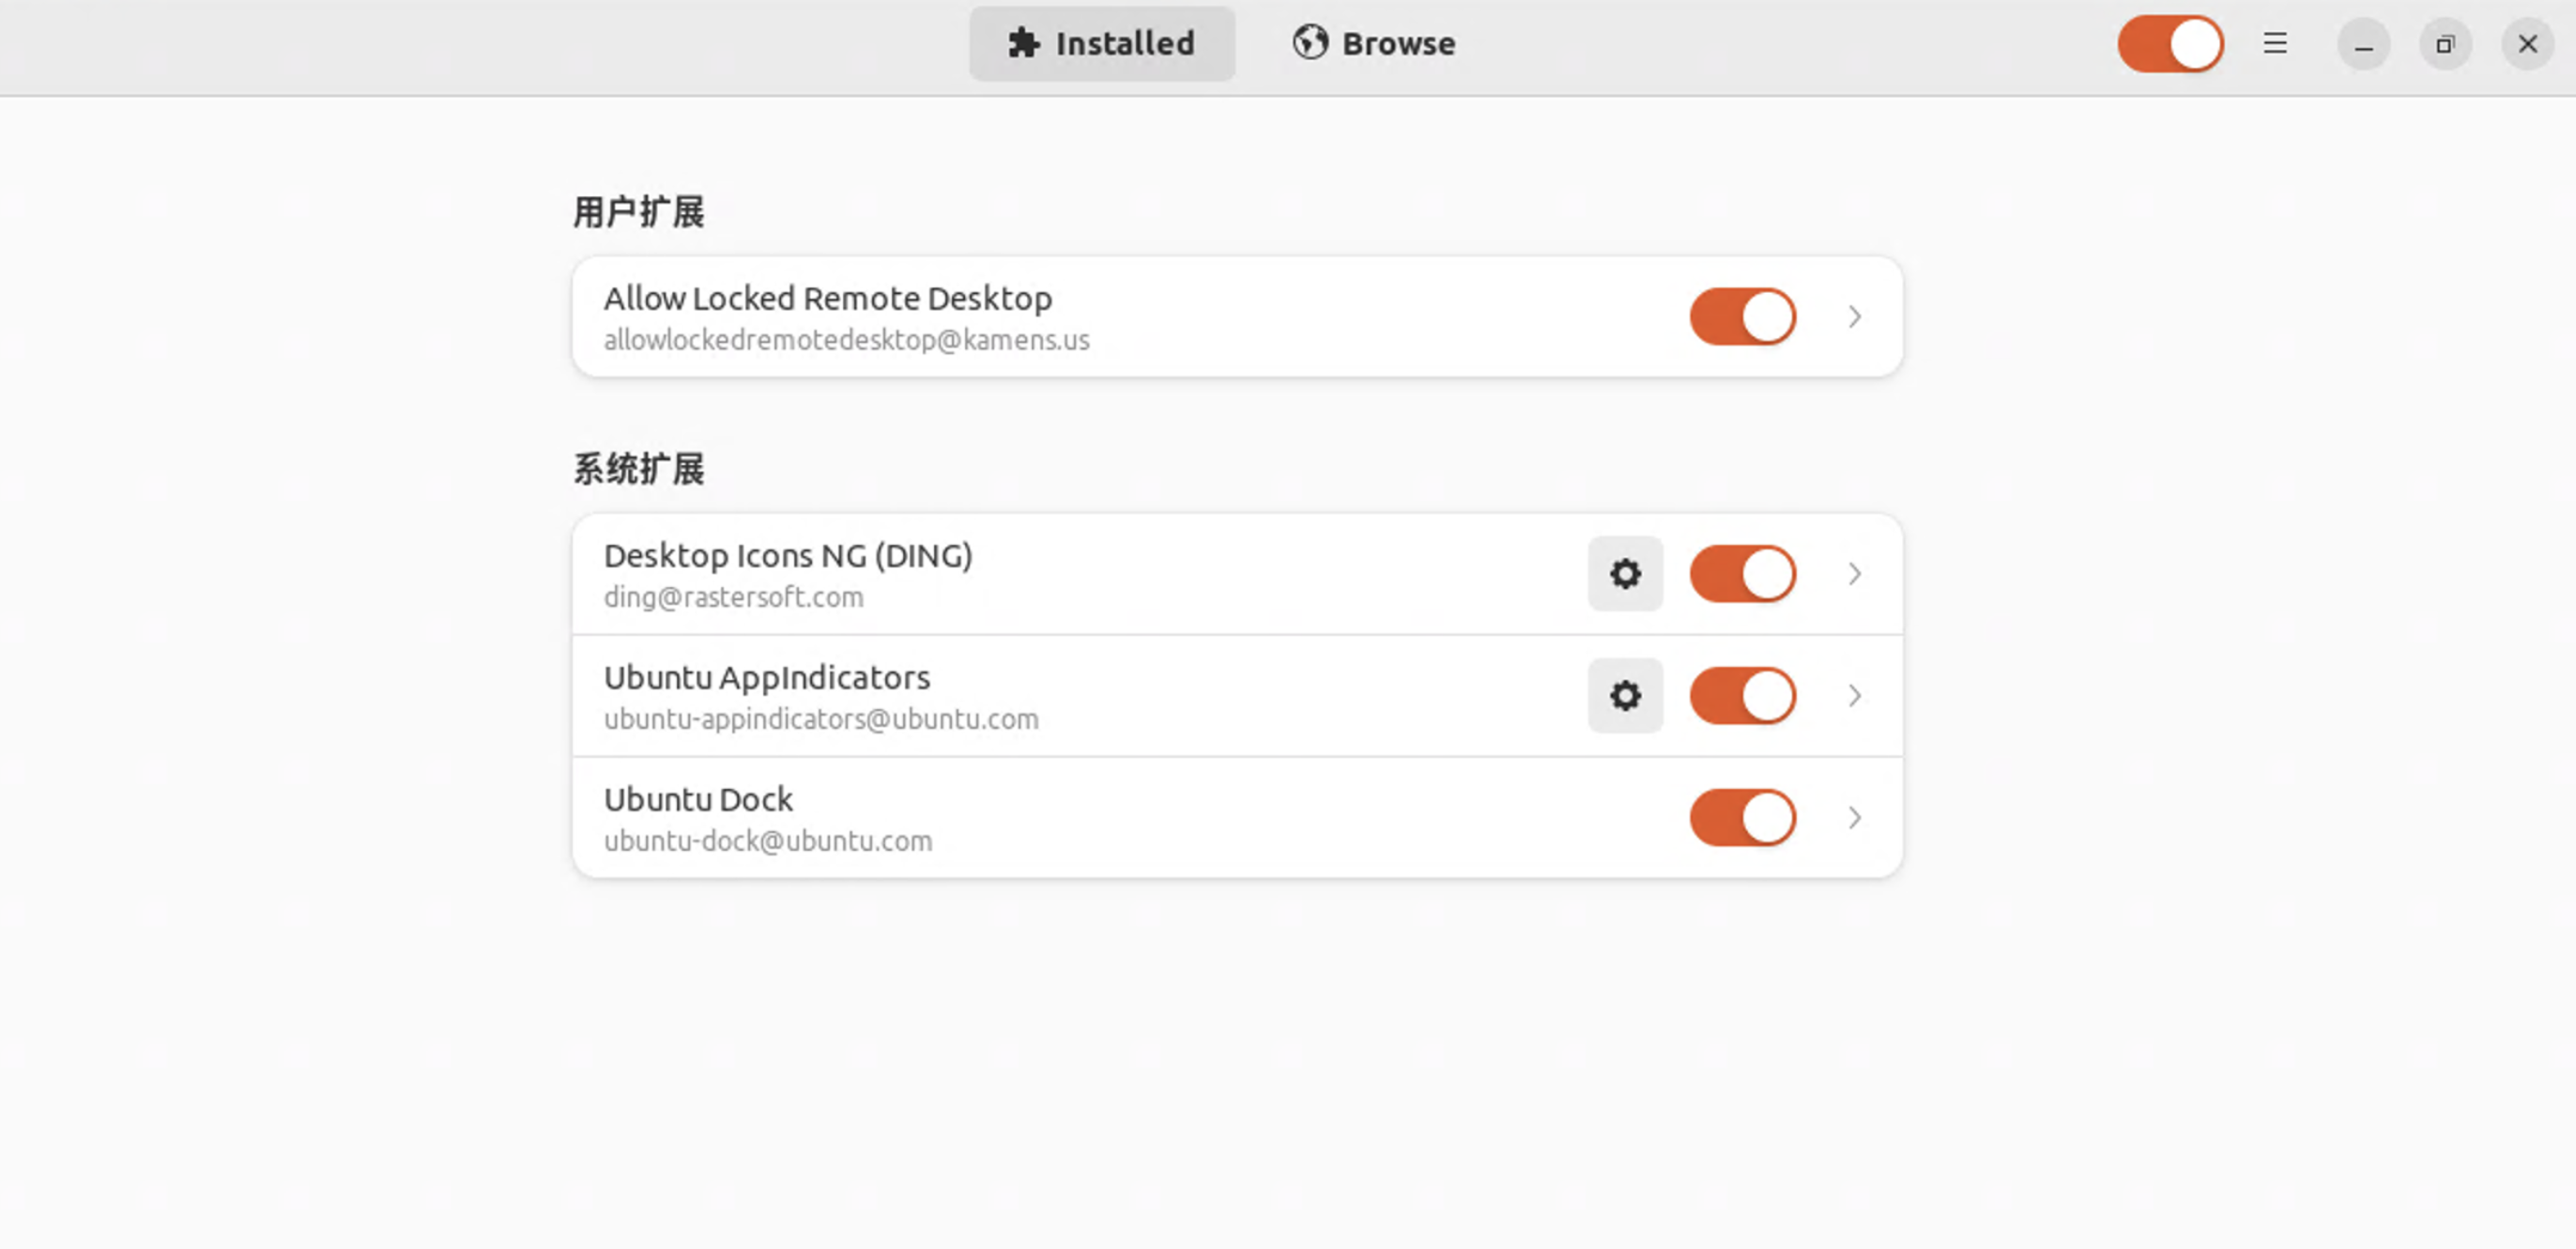Open the hamburger main menu
Viewport: 2576px width, 1249px height.
pyautogui.click(x=2275, y=44)
